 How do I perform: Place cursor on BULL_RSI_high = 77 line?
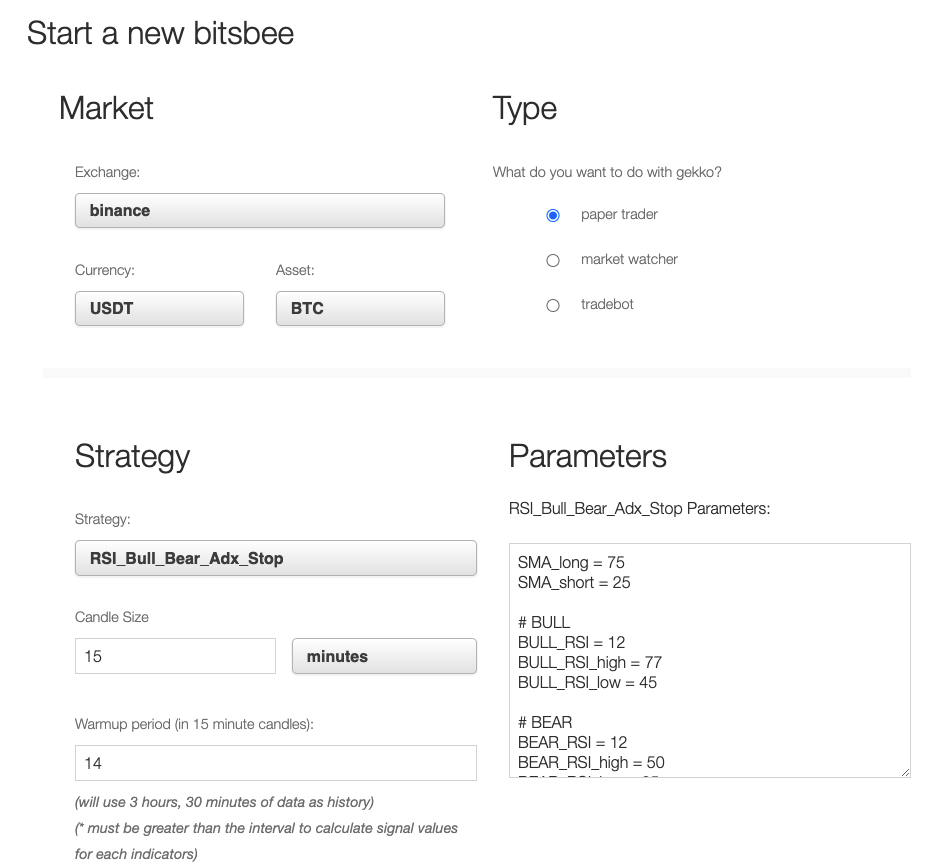(x=589, y=662)
